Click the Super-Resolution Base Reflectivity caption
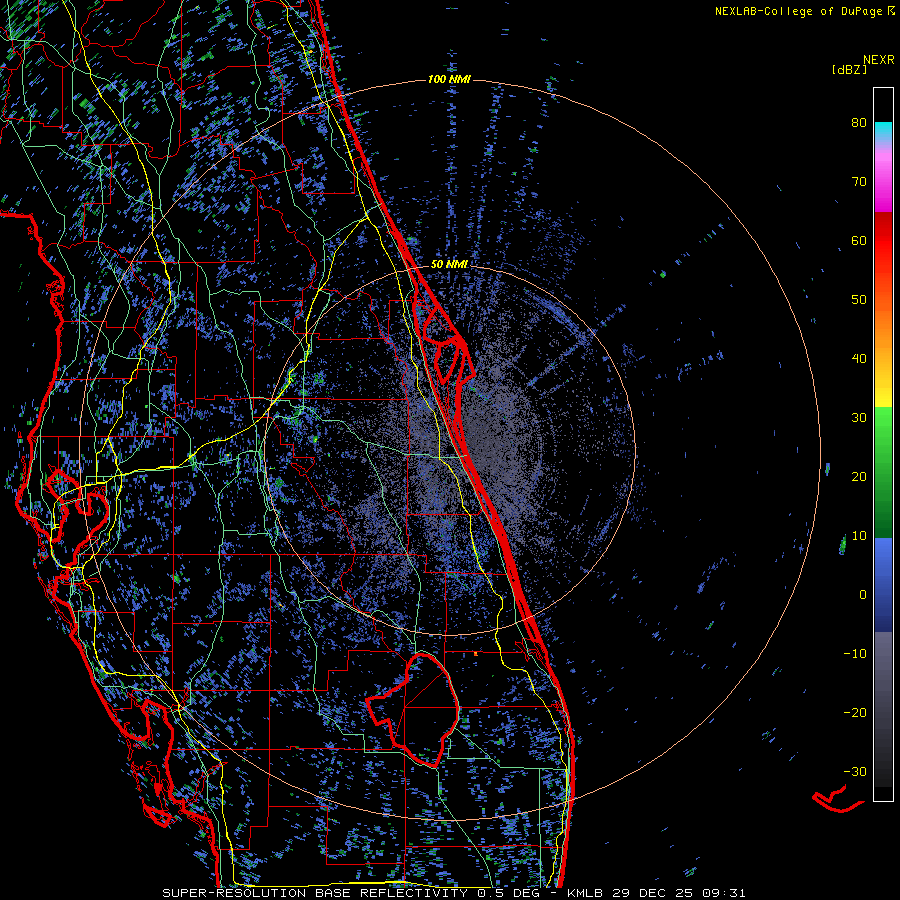900x900 pixels. [x=454, y=893]
